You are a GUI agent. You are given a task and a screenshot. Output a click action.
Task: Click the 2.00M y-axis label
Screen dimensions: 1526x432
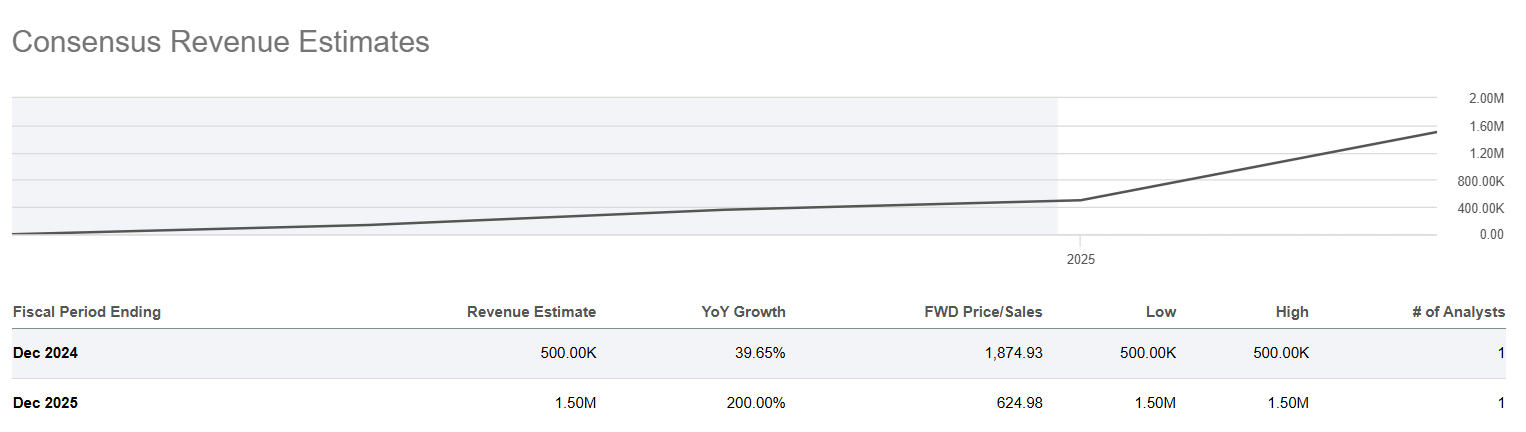(x=1486, y=99)
